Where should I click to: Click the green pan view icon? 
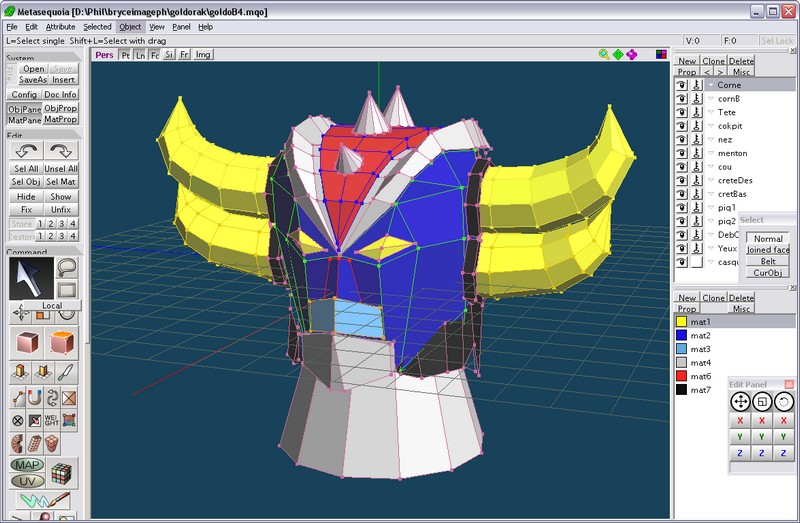point(618,54)
